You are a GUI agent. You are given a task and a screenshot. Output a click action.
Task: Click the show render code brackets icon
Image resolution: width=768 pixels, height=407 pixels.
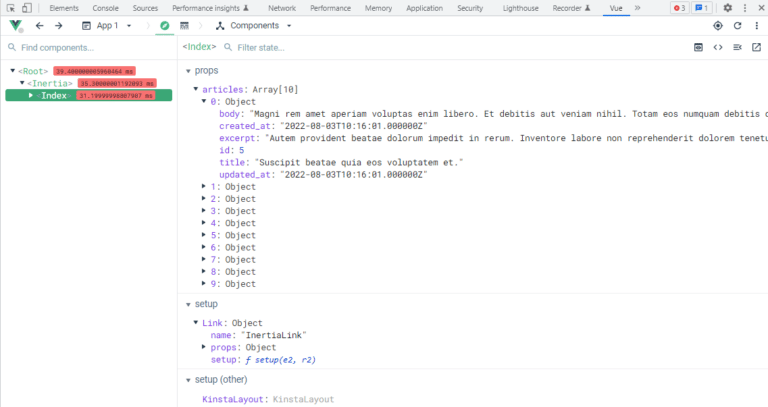click(x=718, y=47)
